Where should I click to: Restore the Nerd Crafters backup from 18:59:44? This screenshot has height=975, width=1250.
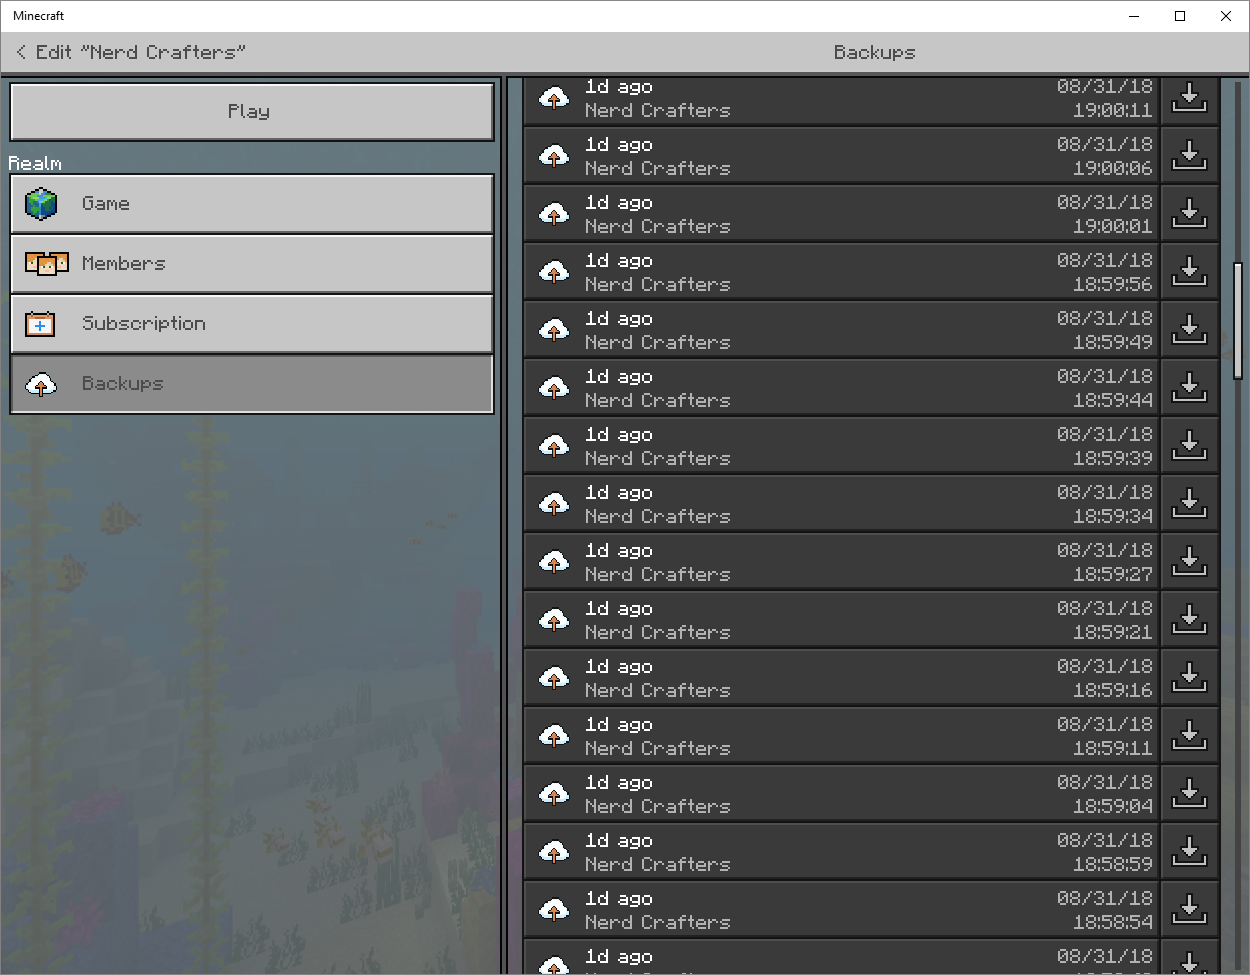841,387
